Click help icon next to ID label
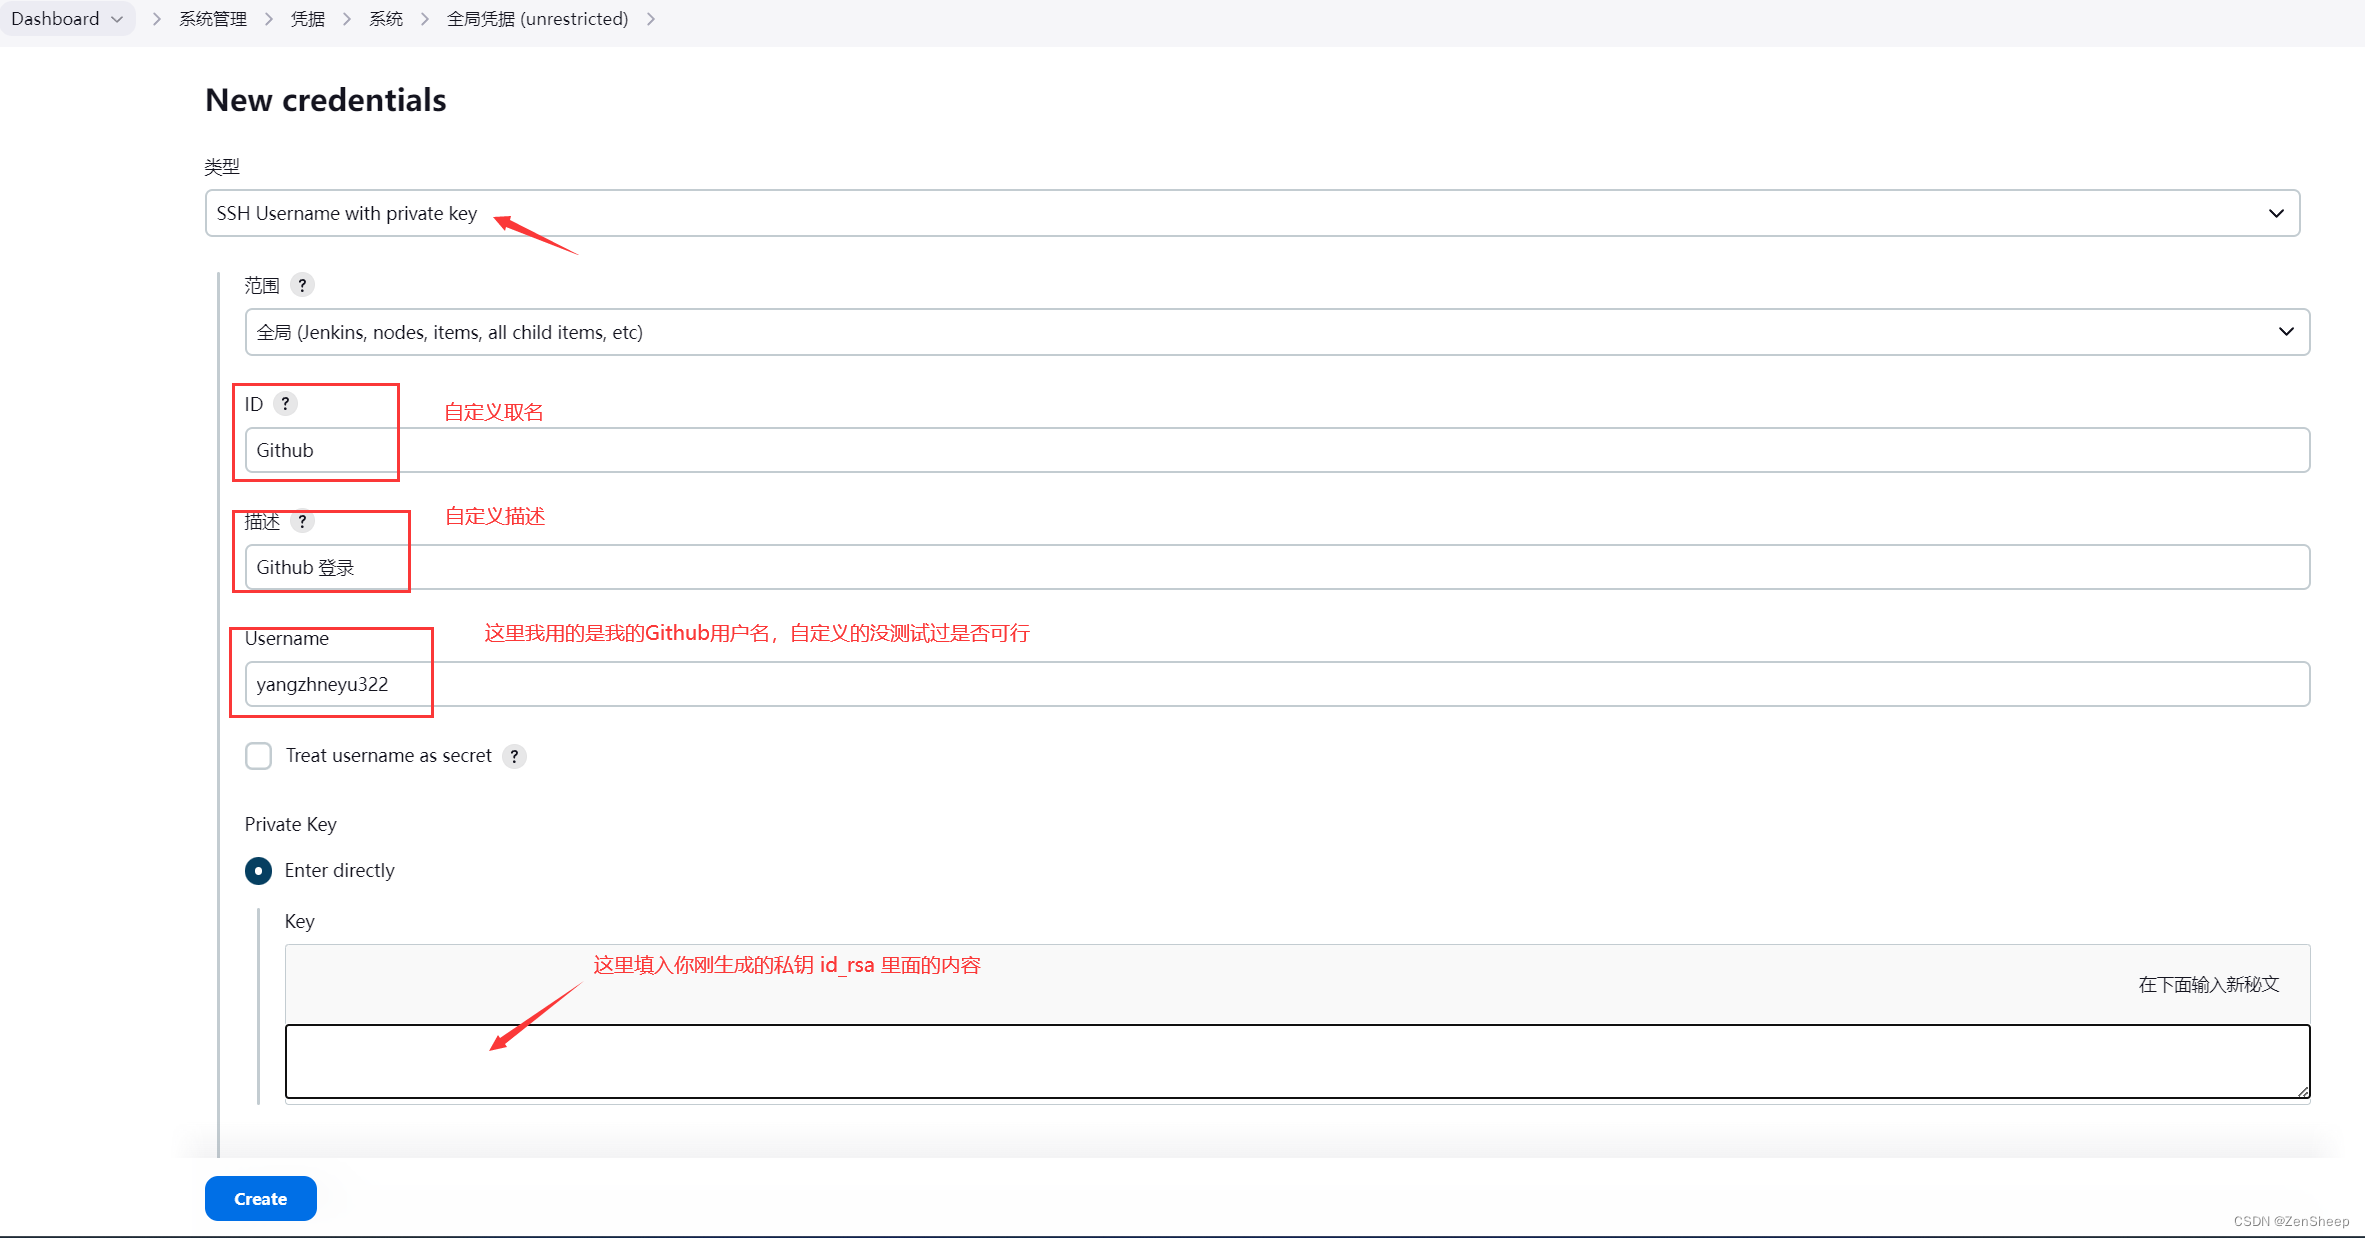This screenshot has width=2365, height=1238. [285, 403]
